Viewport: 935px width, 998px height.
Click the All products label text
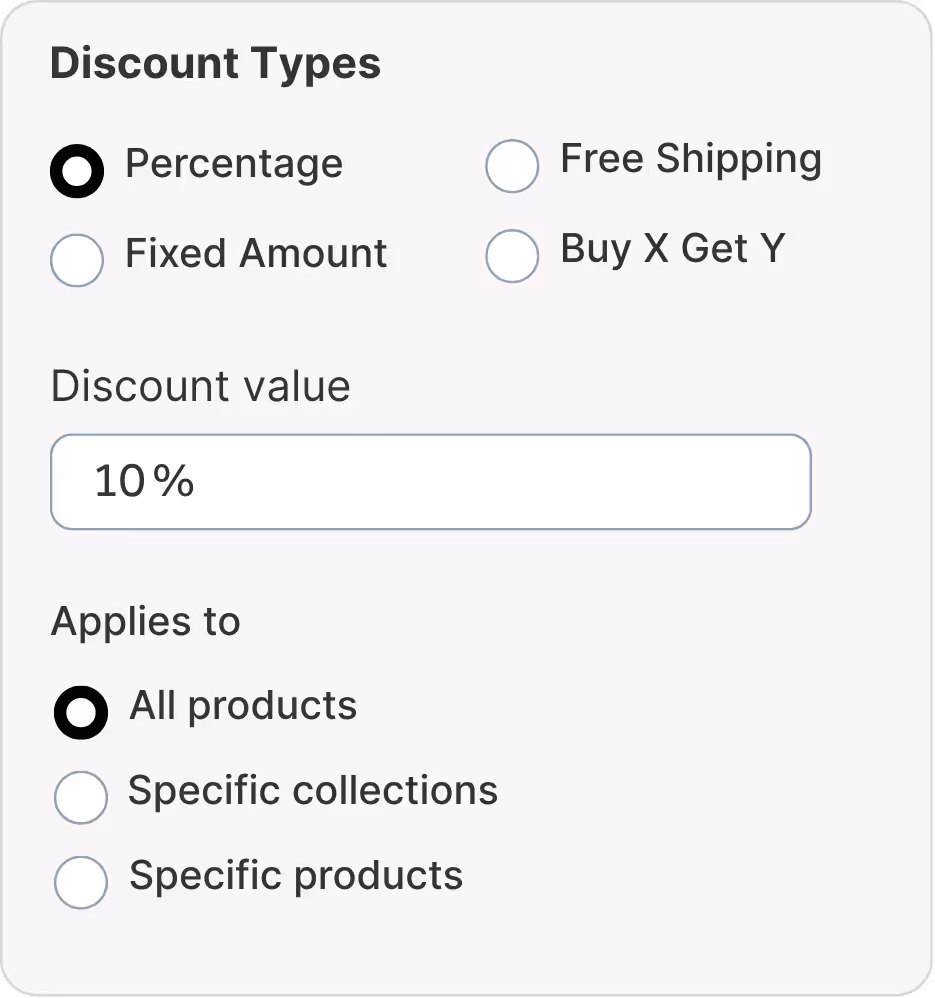[242, 705]
